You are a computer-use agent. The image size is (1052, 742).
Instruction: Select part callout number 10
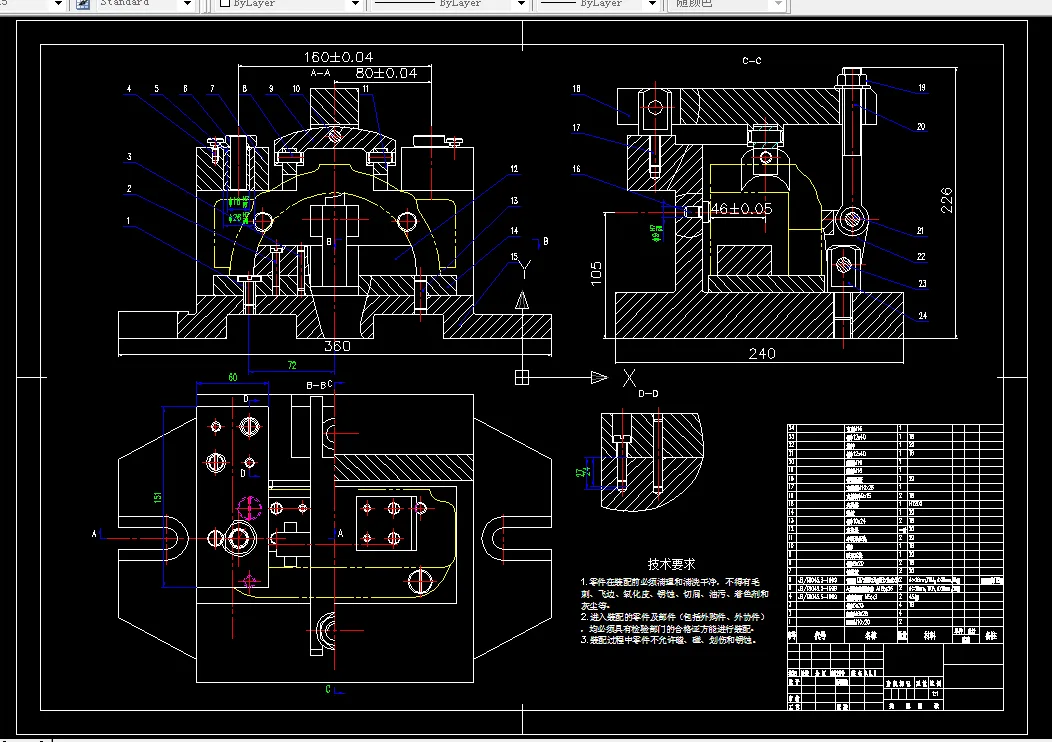click(x=296, y=89)
